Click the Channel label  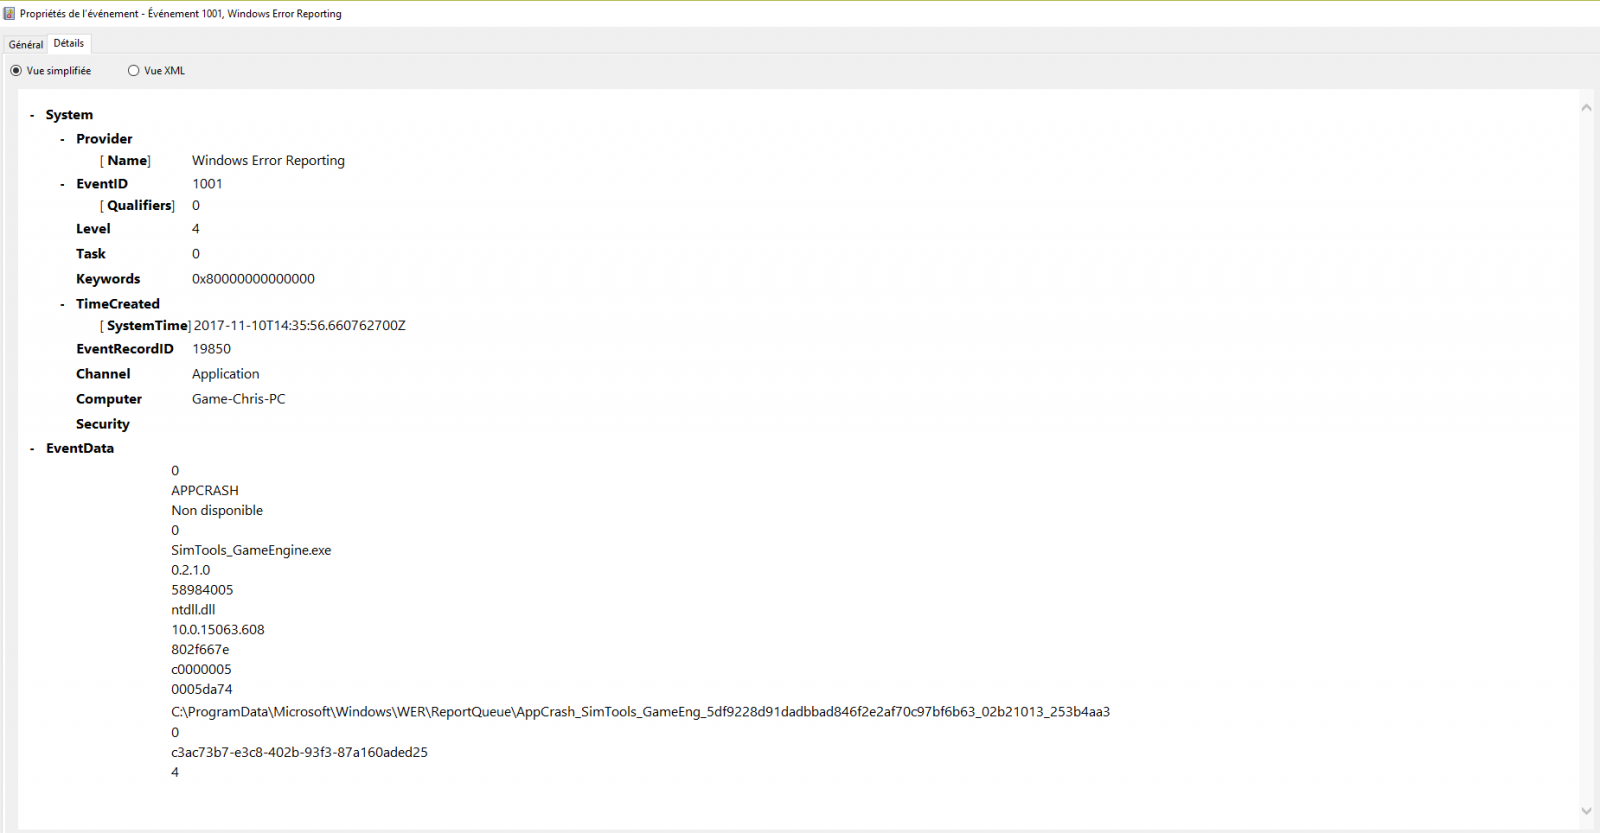103,374
